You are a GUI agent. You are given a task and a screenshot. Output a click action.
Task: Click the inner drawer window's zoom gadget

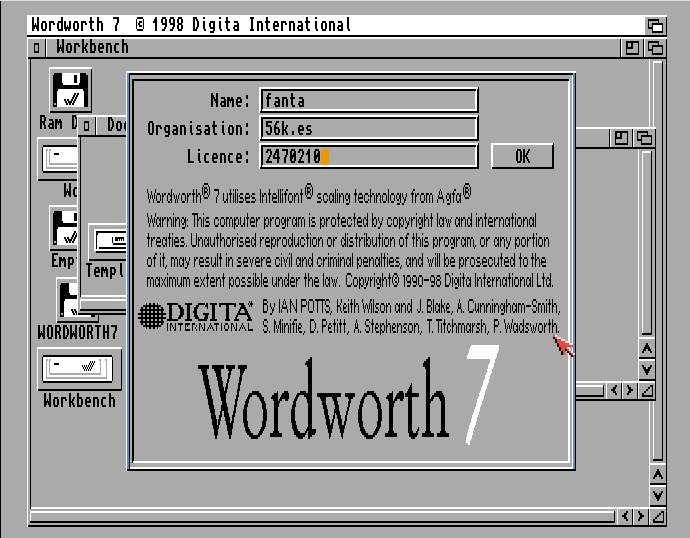tap(621, 138)
